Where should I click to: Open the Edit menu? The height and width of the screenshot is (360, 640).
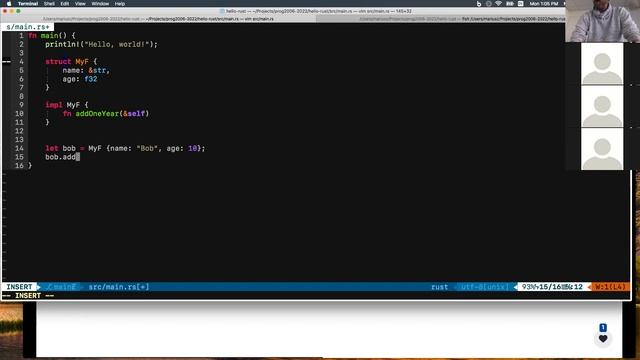click(x=65, y=4)
